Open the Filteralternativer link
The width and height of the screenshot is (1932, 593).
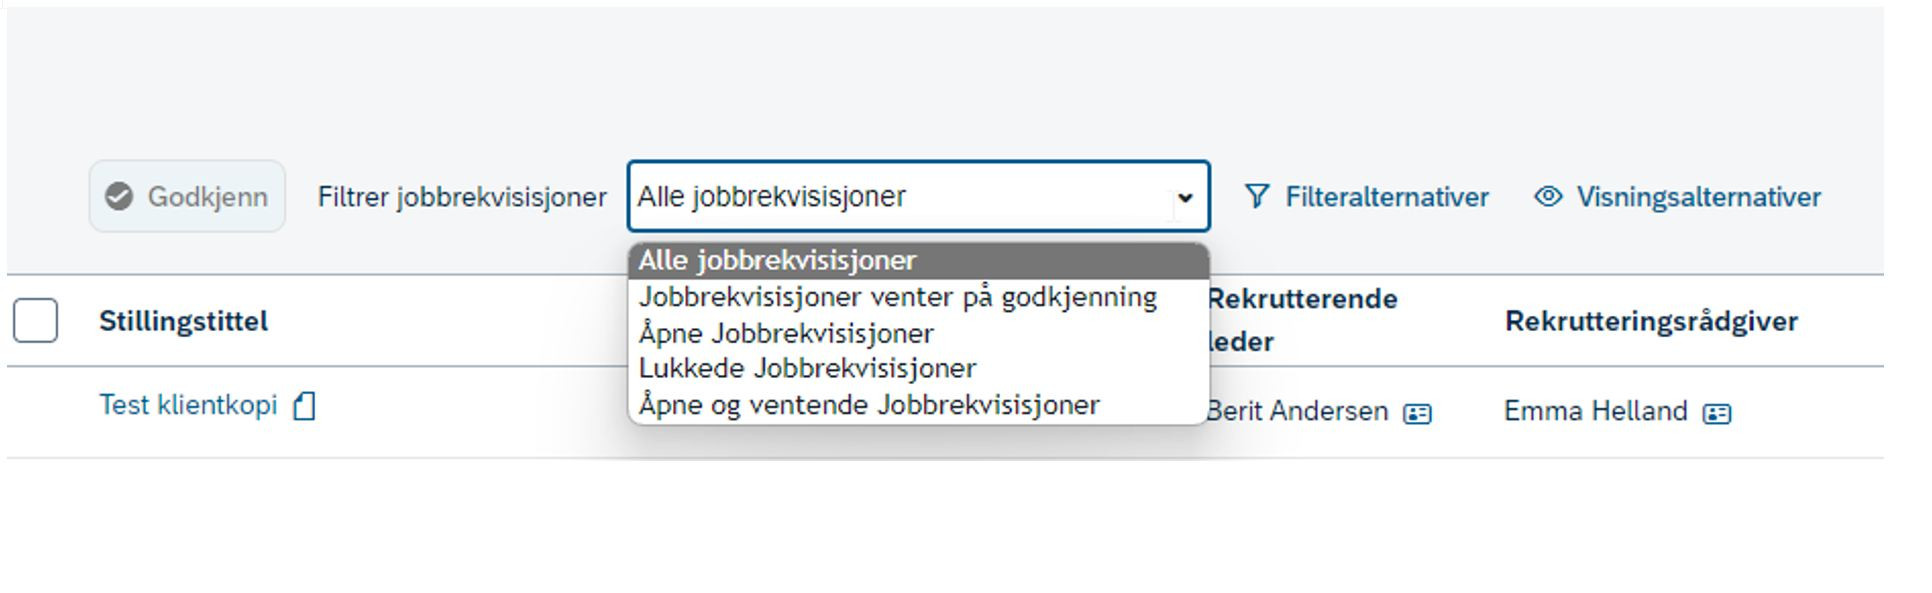click(1386, 197)
